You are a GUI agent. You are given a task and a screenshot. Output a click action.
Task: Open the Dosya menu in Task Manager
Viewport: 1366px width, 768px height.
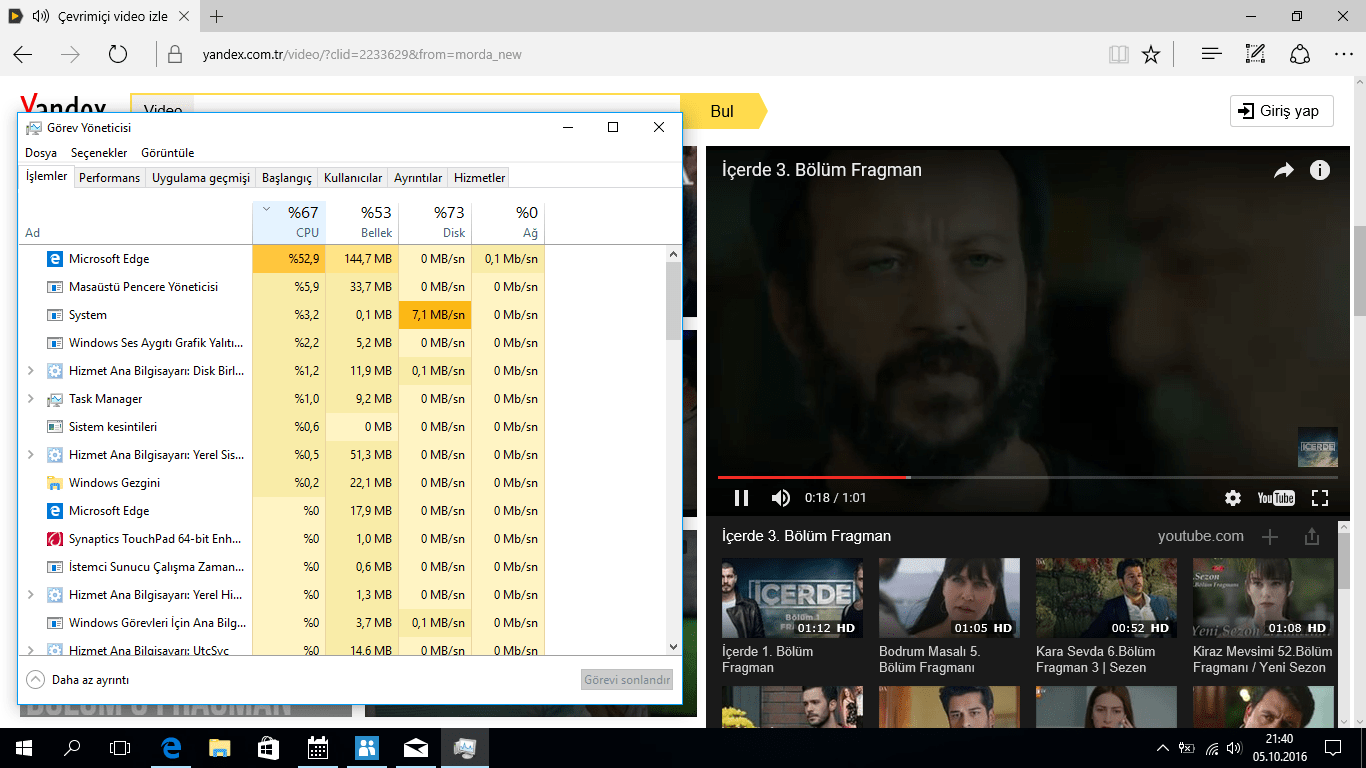point(41,153)
